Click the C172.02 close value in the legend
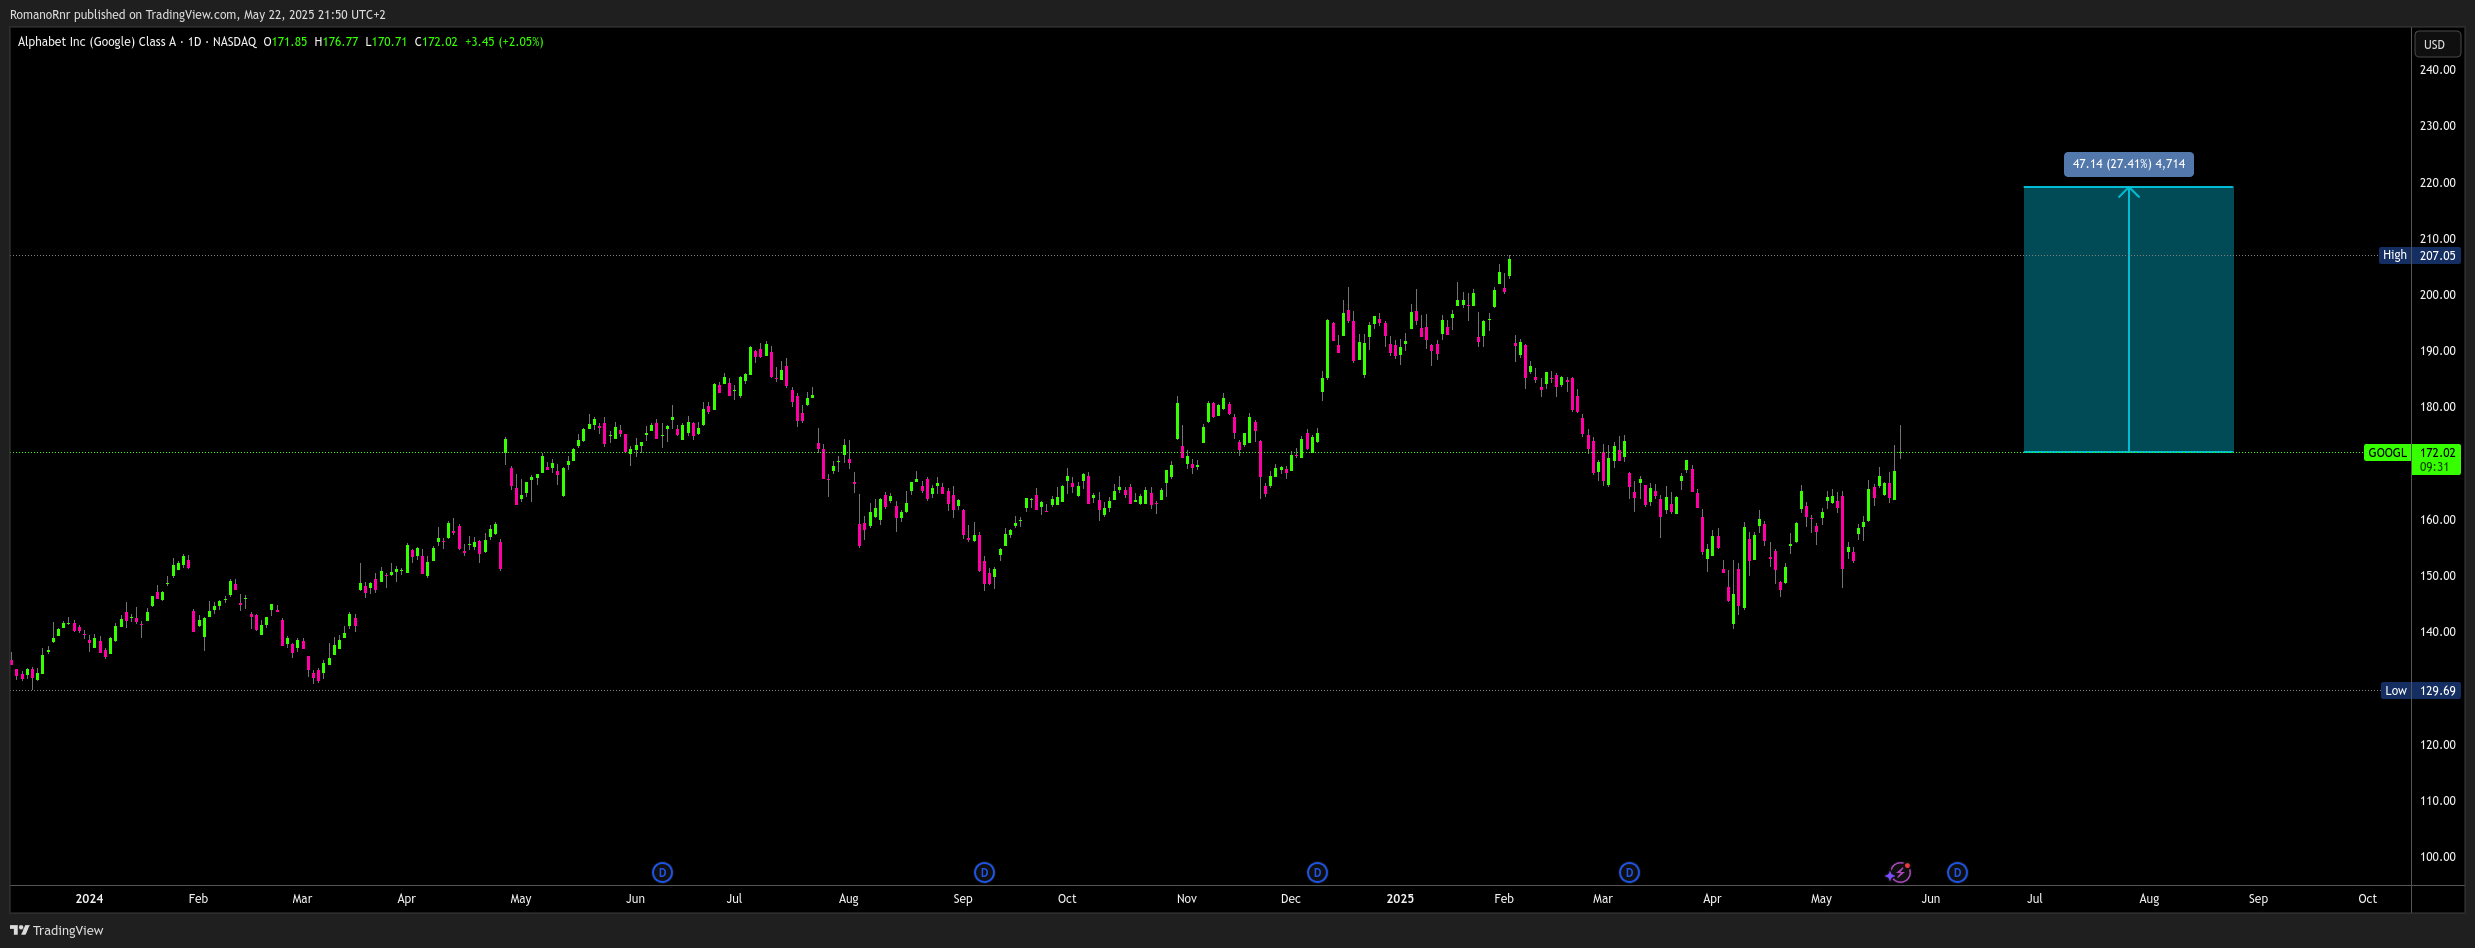Screen dimensions: 2475x948 (436, 42)
